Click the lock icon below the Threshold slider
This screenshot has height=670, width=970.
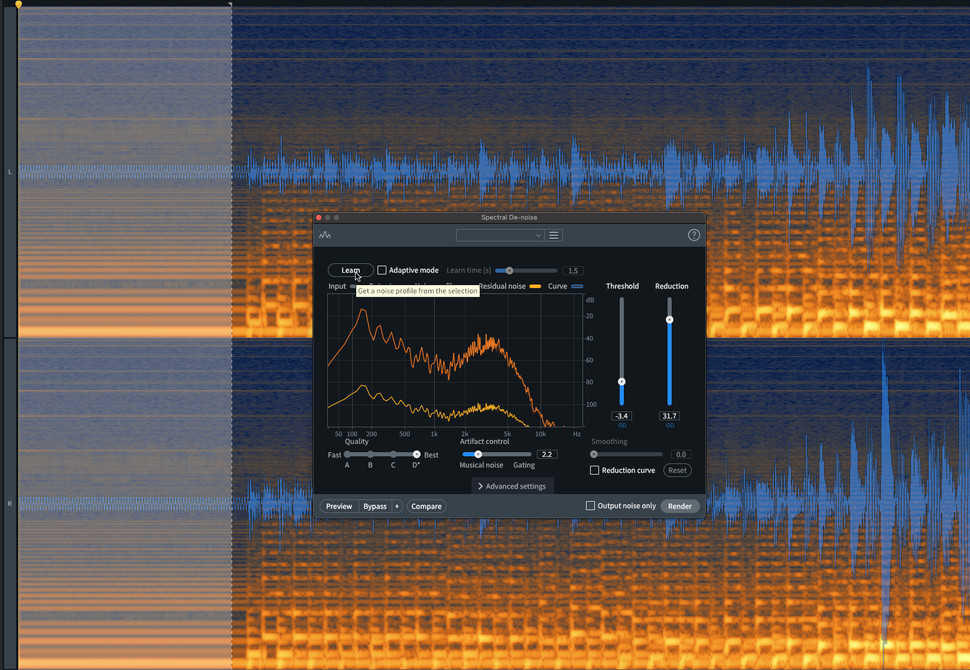coord(622,425)
